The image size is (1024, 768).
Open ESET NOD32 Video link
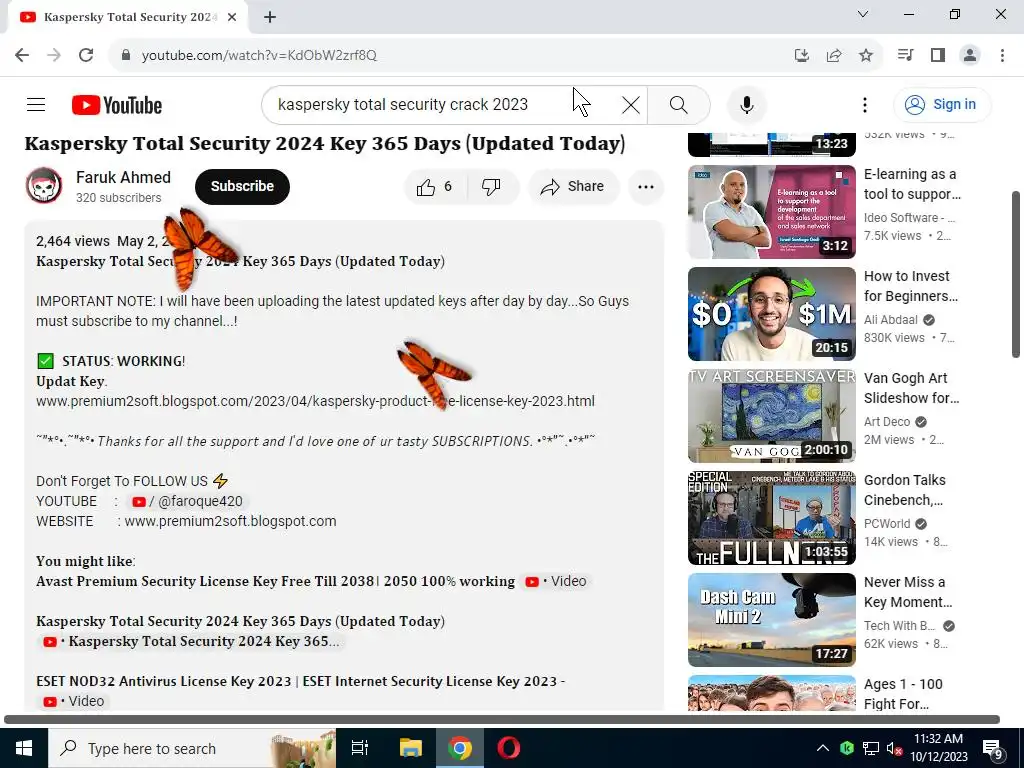72,701
